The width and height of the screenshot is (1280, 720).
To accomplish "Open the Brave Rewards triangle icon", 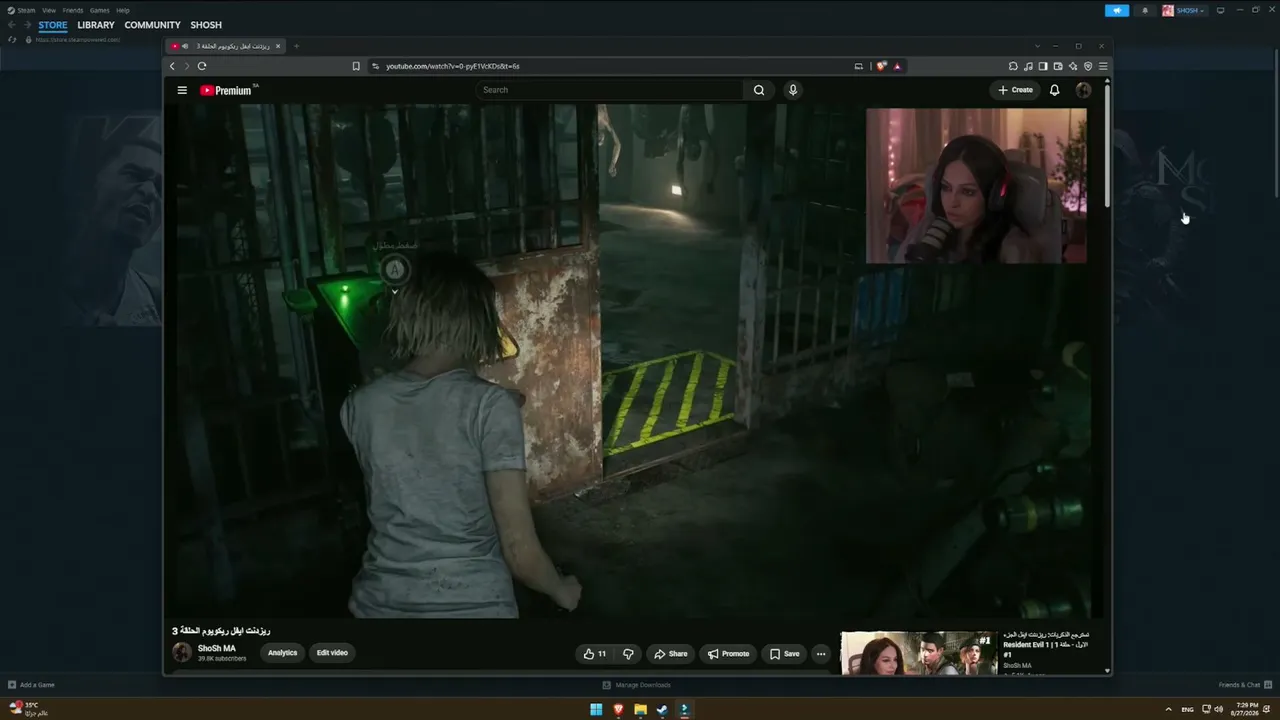I will 897,66.
